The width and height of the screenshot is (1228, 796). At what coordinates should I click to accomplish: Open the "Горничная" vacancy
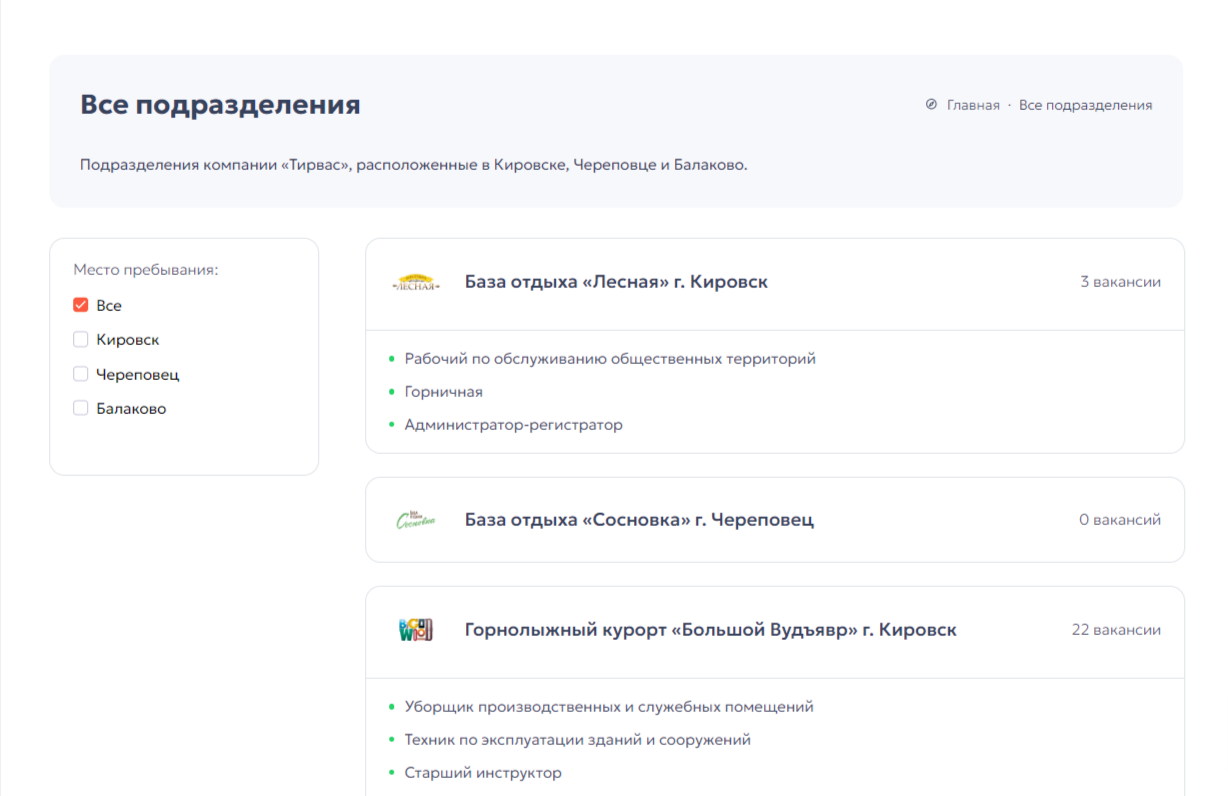pos(443,392)
